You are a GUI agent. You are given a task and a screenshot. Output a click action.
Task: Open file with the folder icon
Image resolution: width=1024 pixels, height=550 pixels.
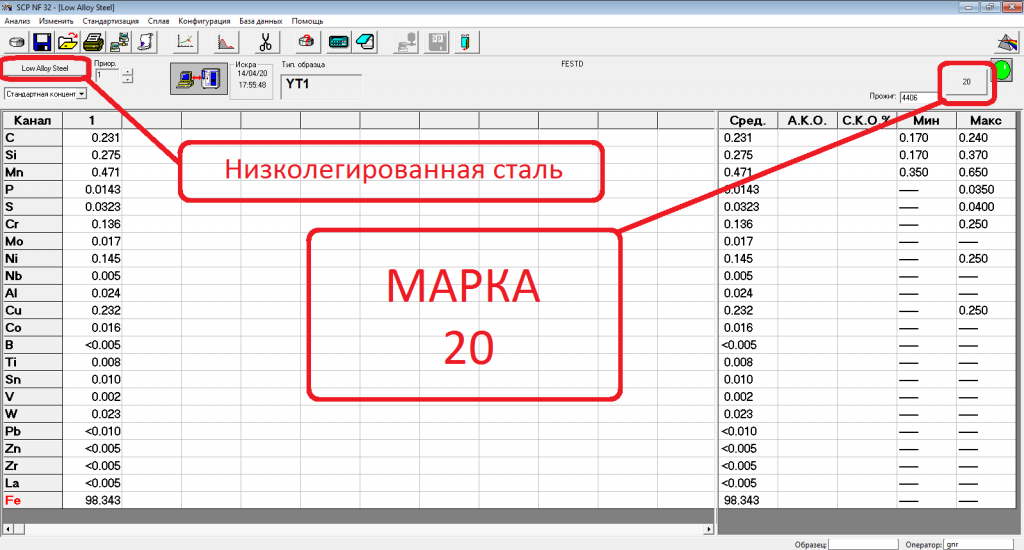[x=68, y=42]
